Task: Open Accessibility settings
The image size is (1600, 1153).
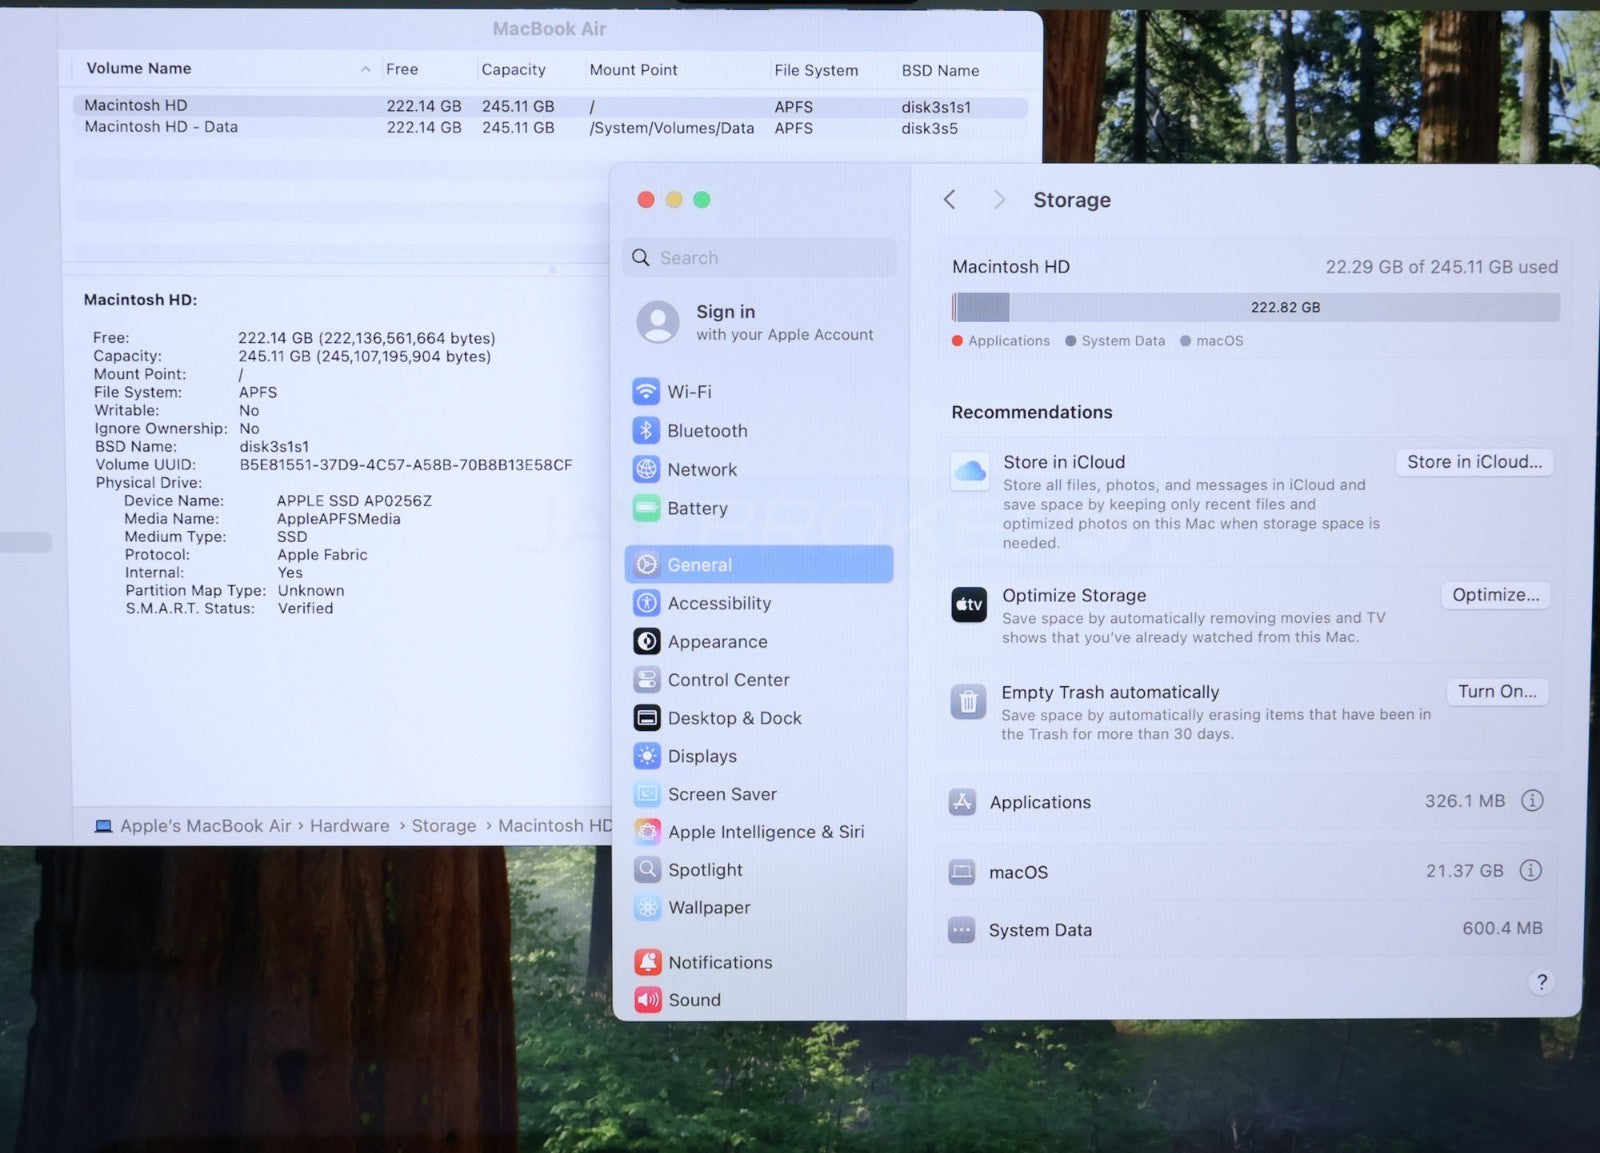Action: (718, 603)
